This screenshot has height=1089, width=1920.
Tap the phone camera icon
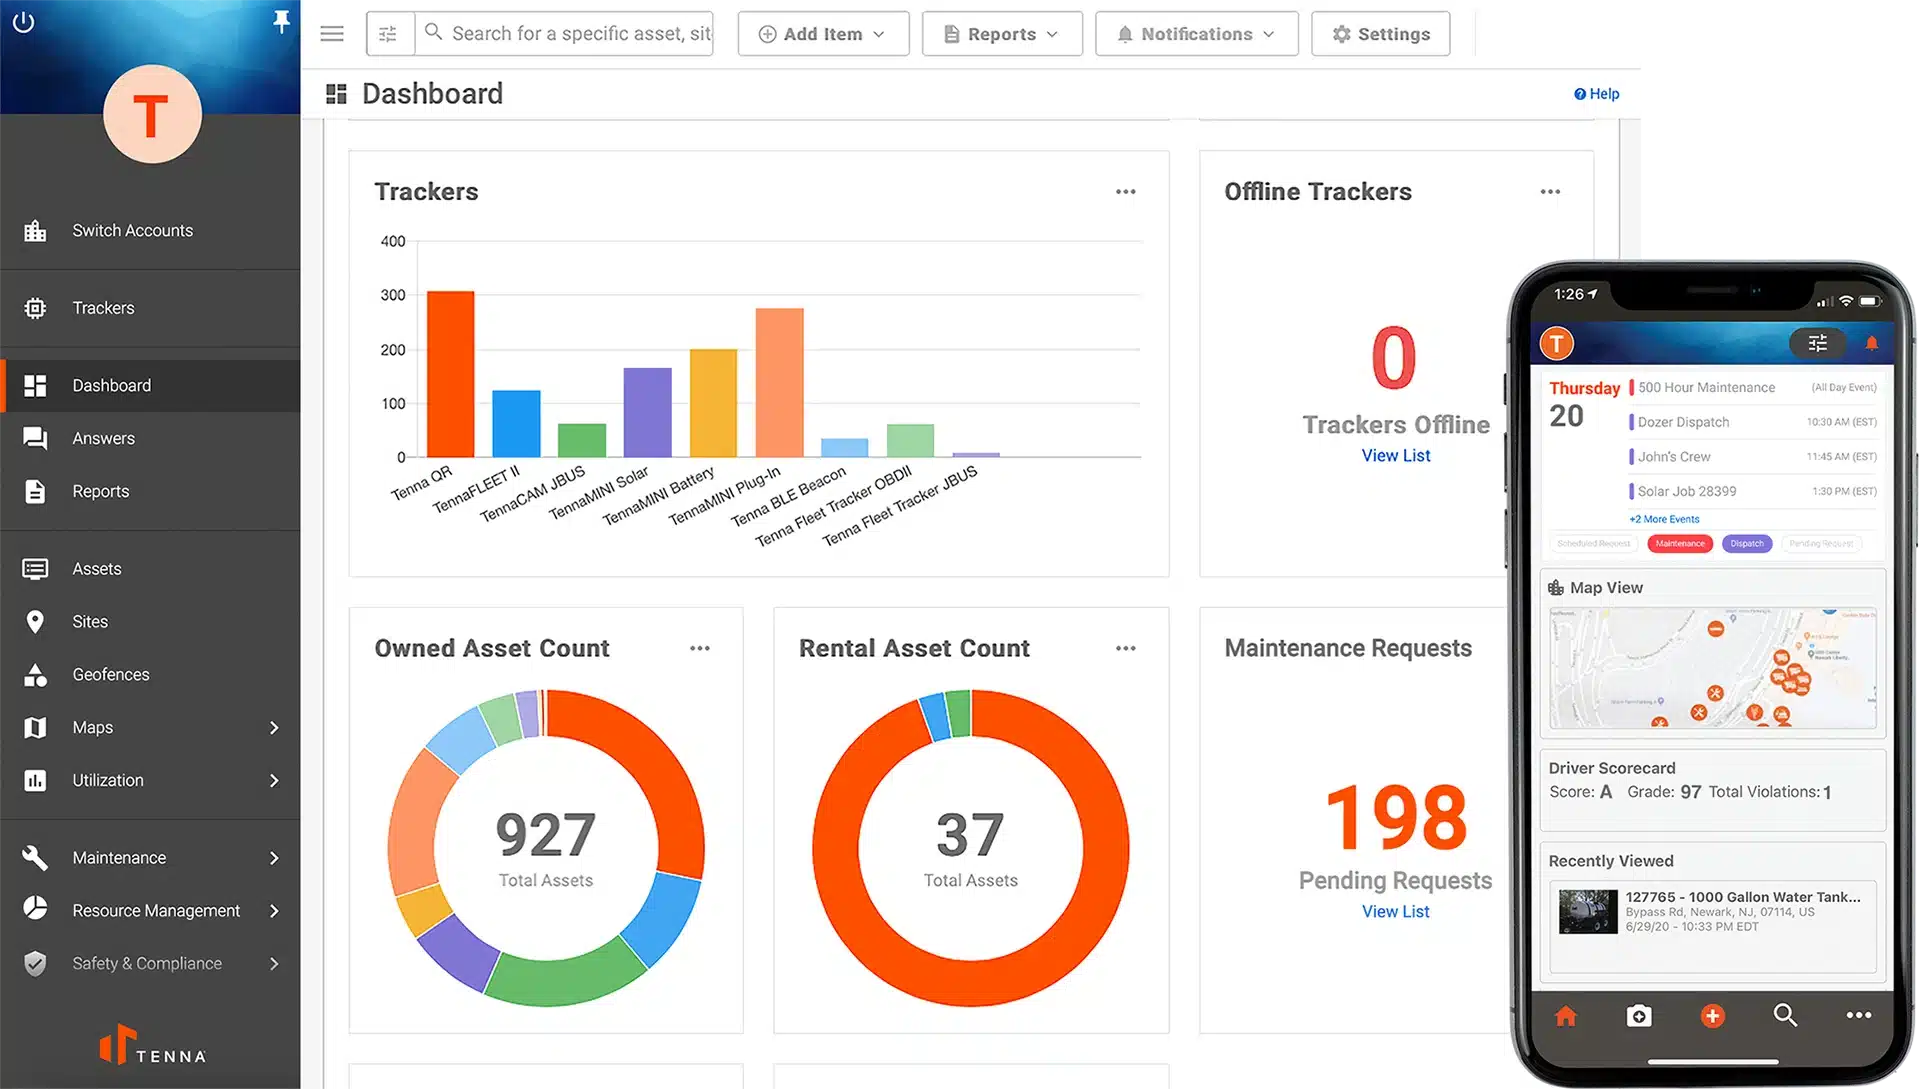coord(1638,1016)
